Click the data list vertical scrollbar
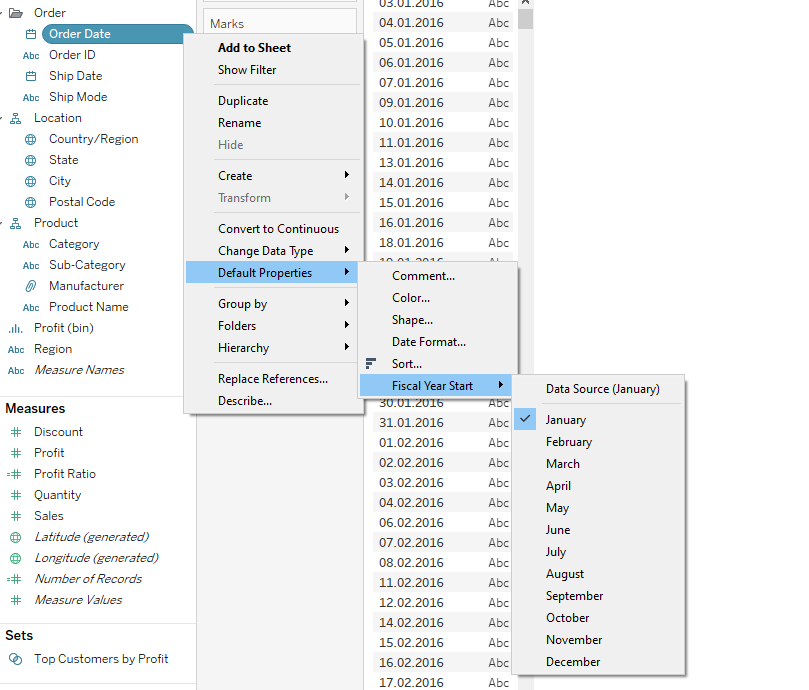The width and height of the screenshot is (809, 690). click(525, 18)
